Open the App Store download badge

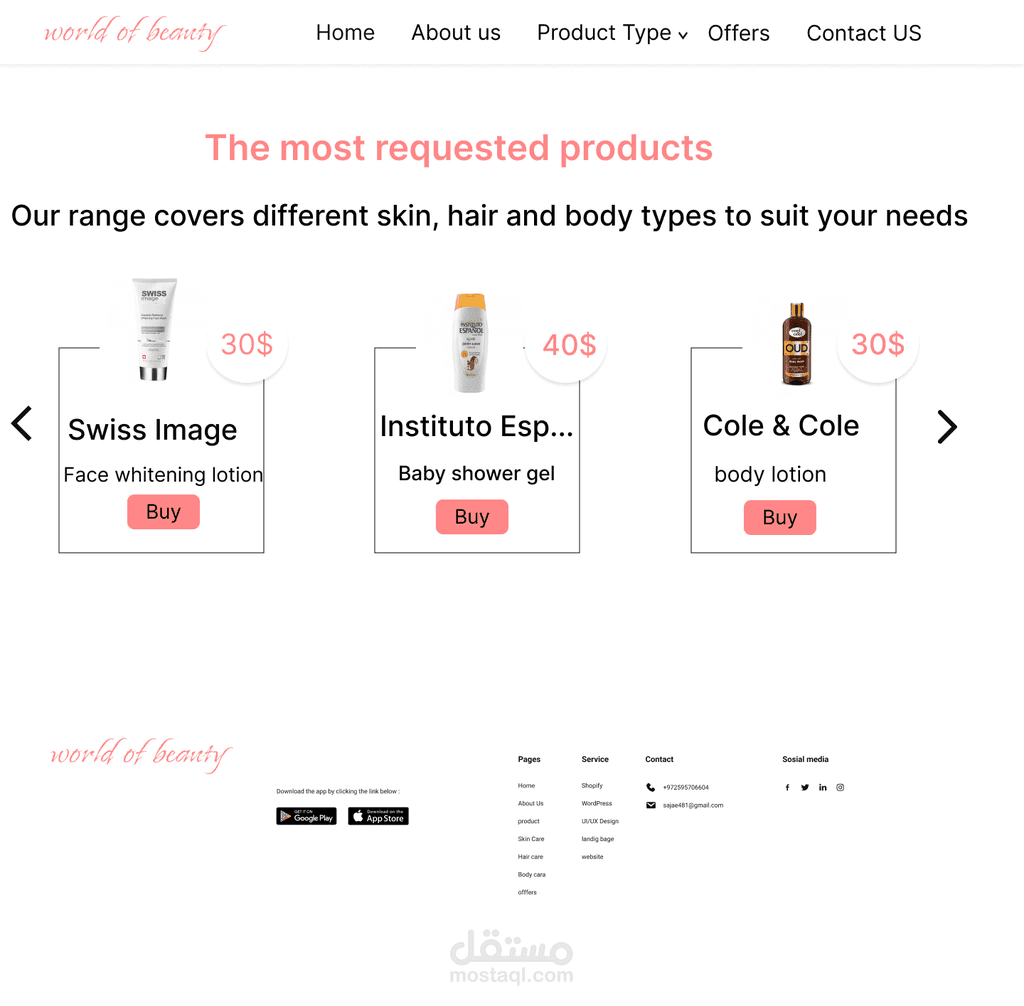click(x=378, y=817)
